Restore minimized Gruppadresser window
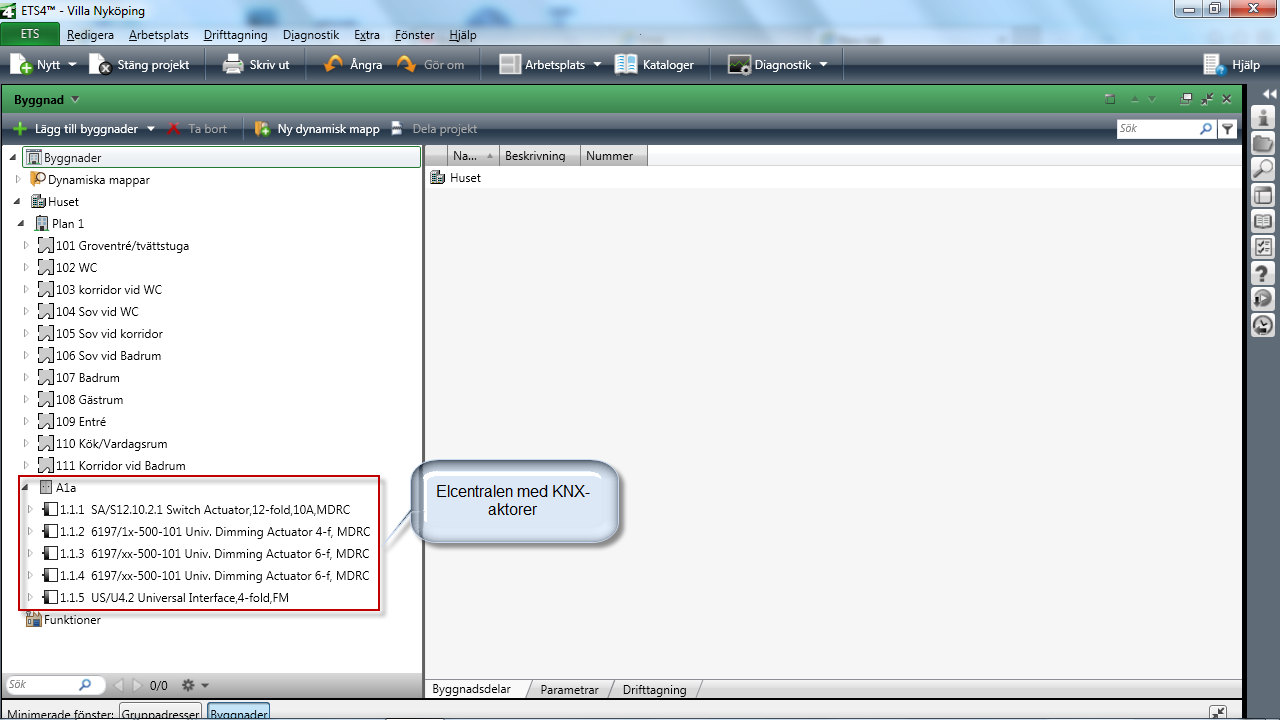 [x=160, y=712]
